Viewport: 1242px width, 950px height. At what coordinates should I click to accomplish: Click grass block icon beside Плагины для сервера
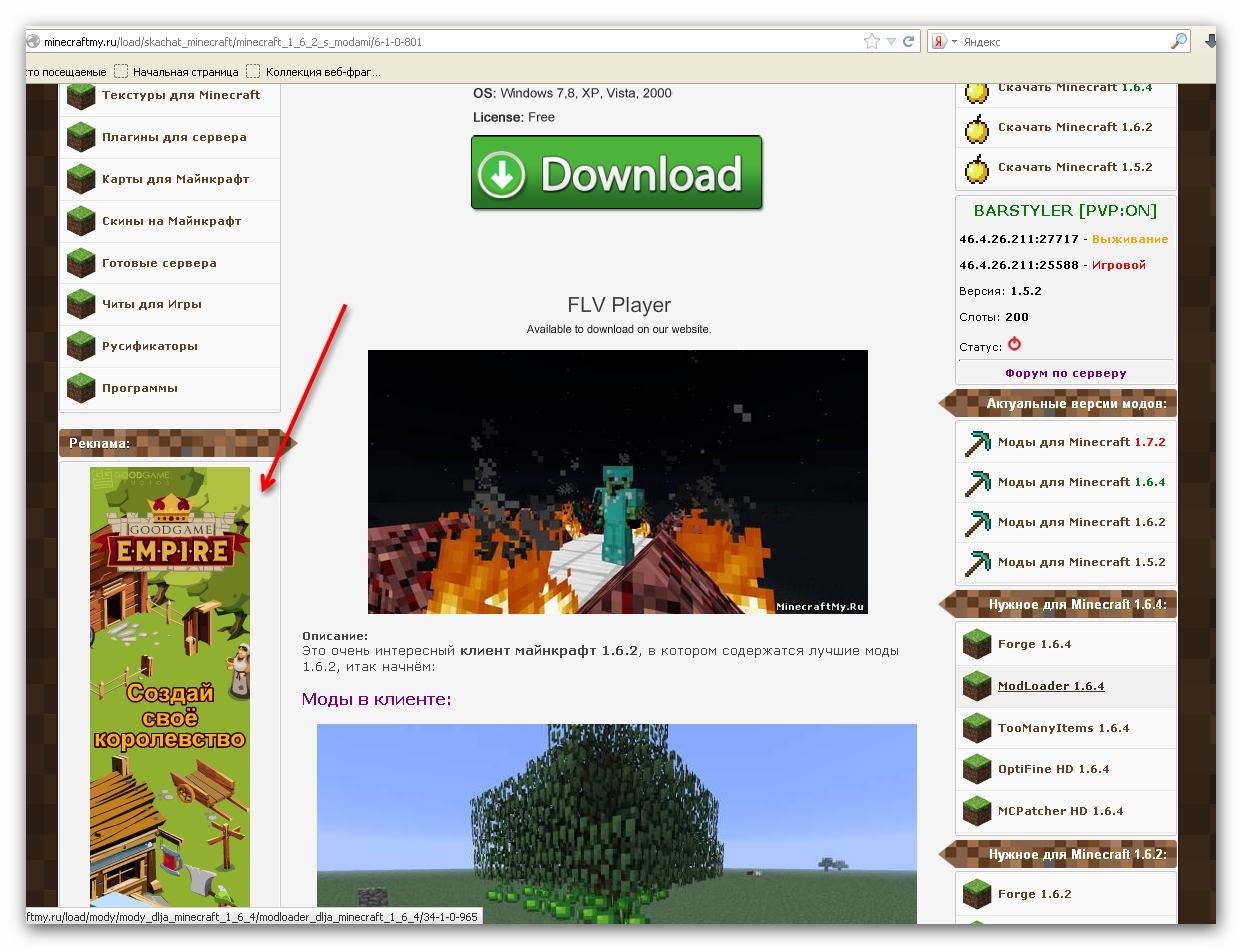pos(80,137)
